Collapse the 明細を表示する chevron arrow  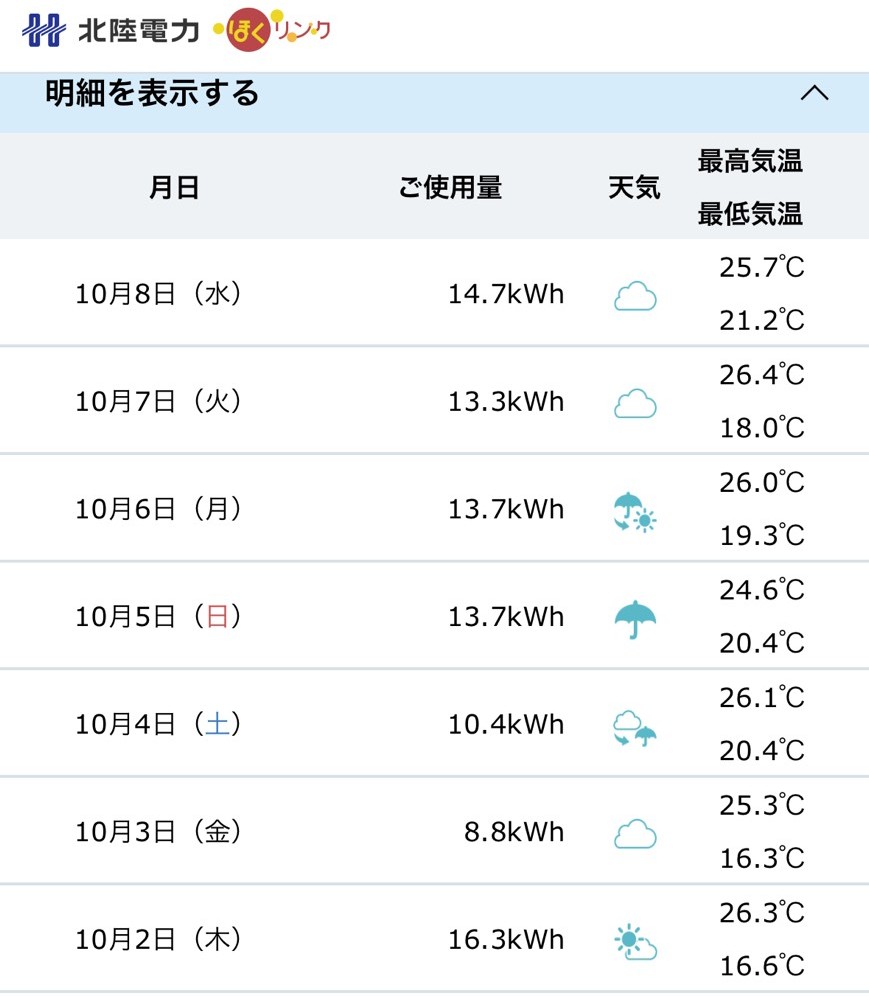[815, 94]
